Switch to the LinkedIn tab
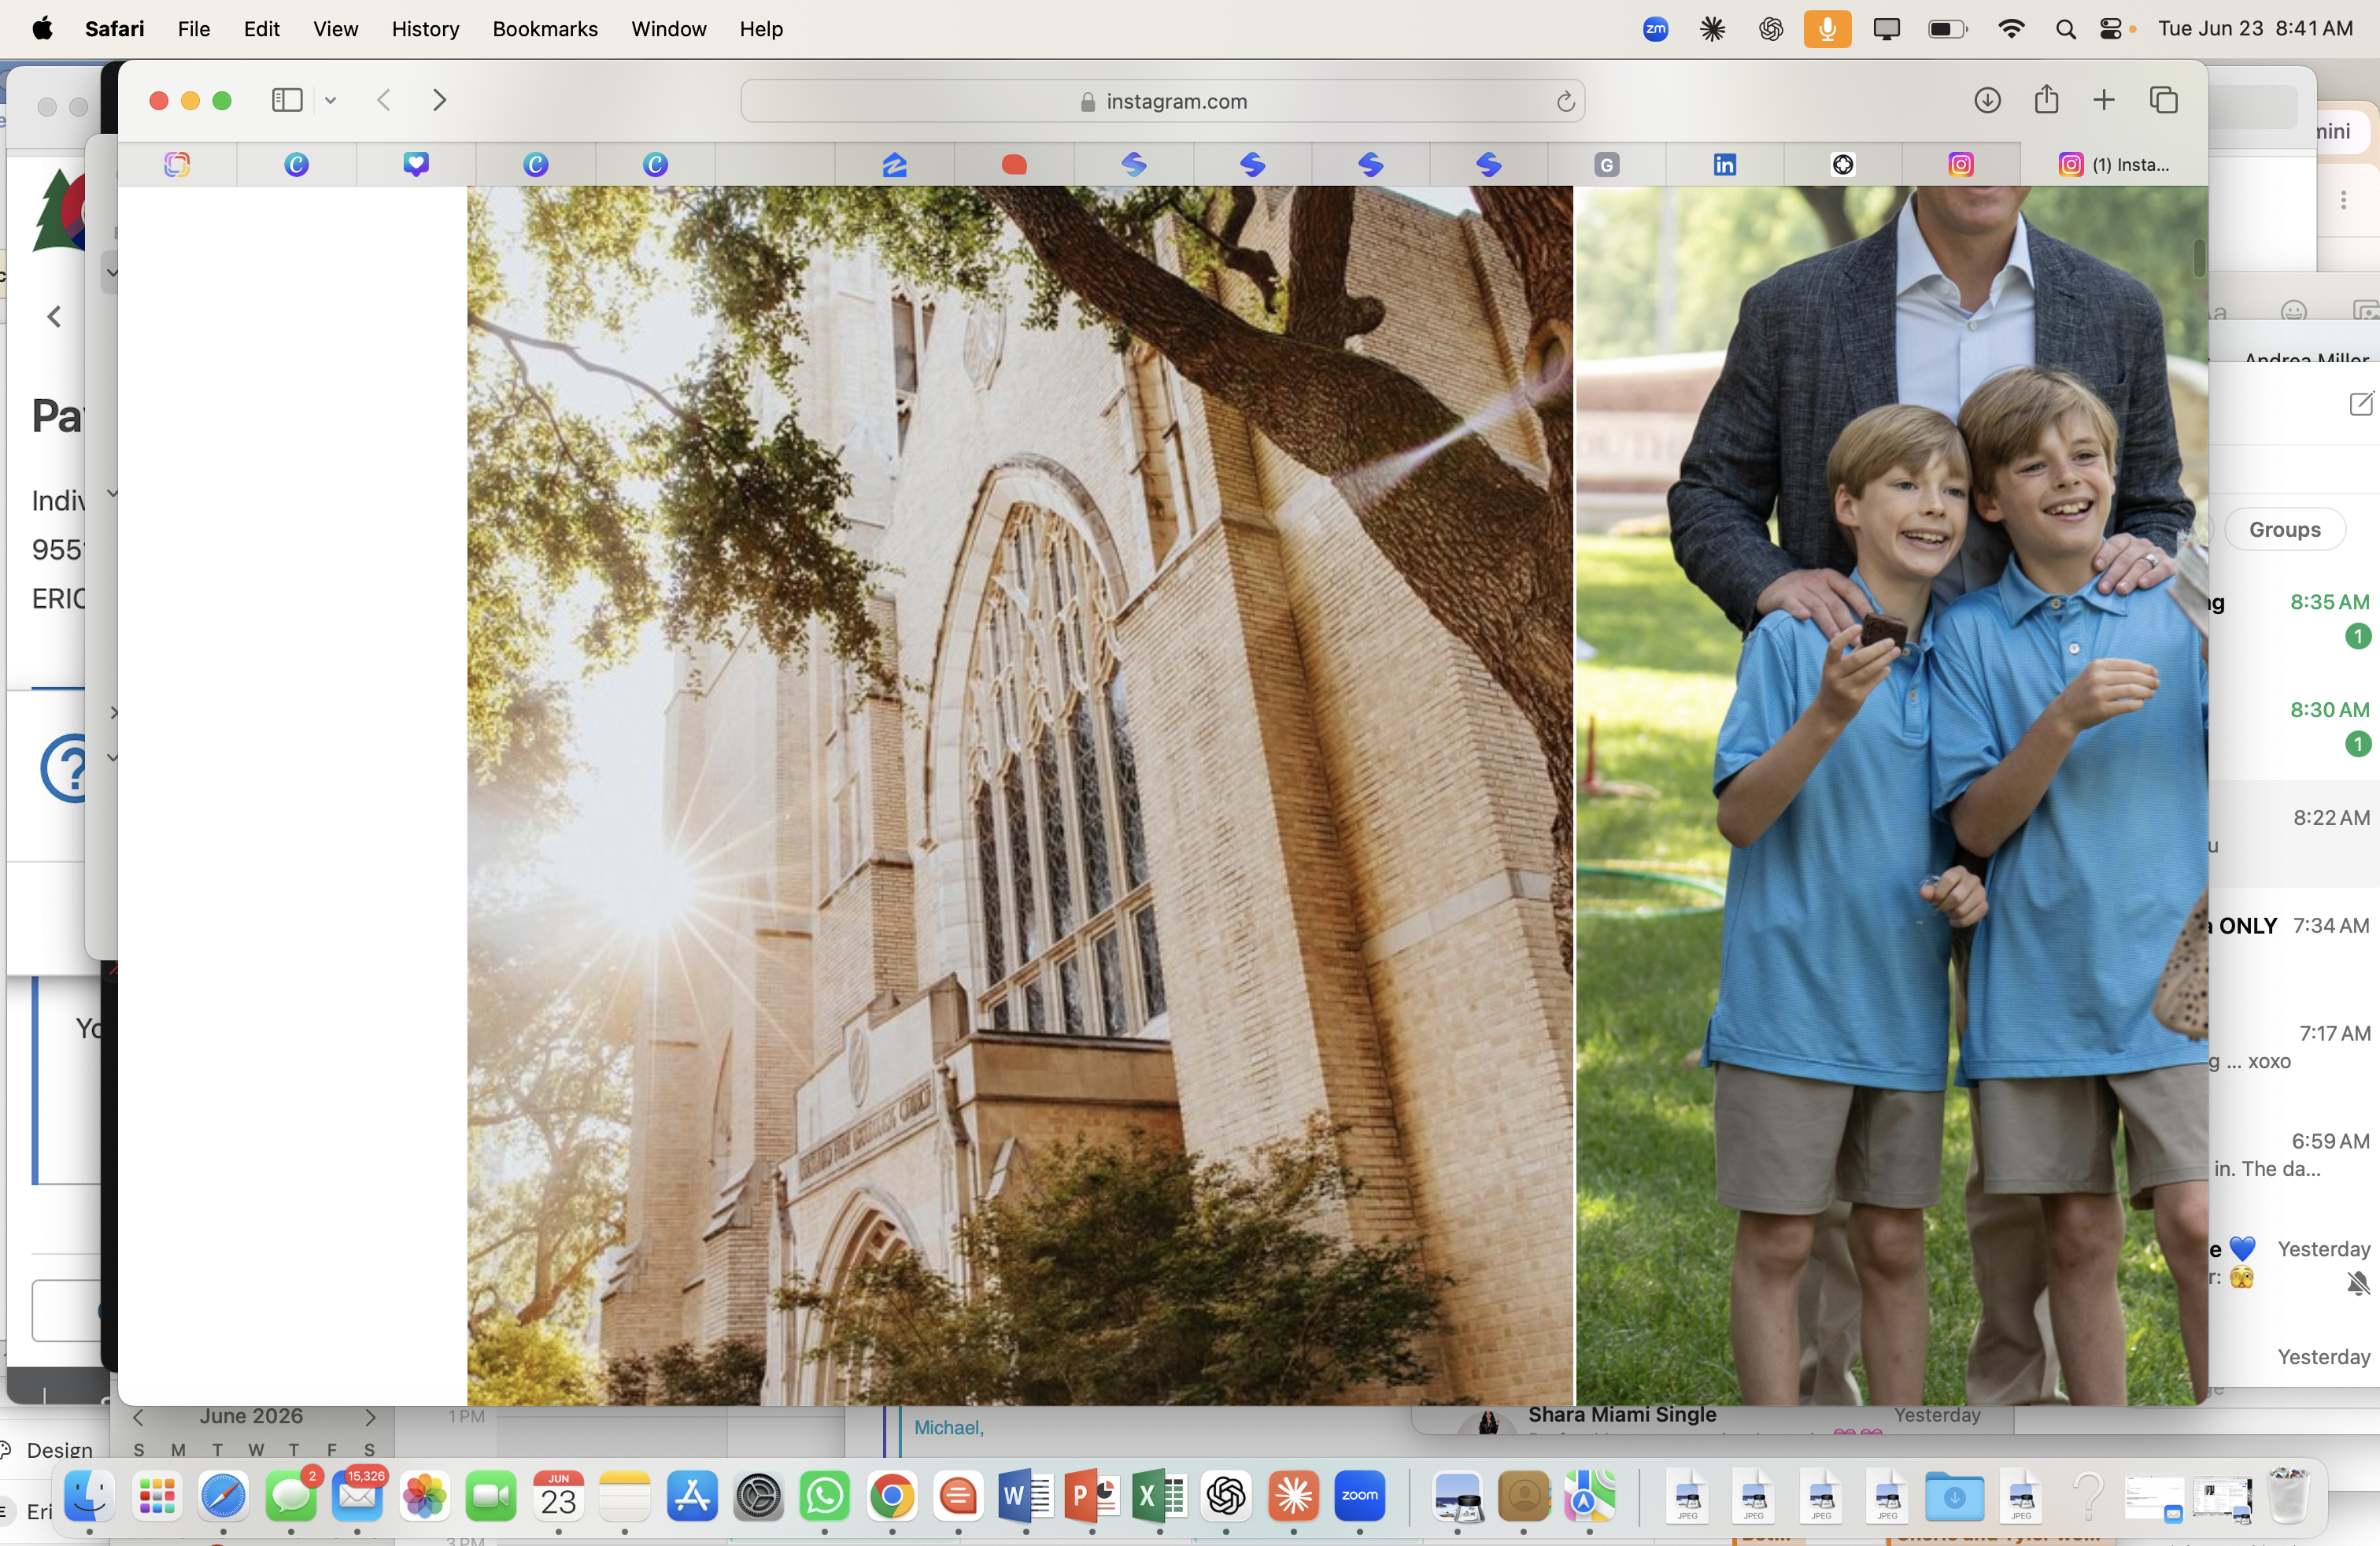The height and width of the screenshot is (1546, 2380). [x=1724, y=164]
